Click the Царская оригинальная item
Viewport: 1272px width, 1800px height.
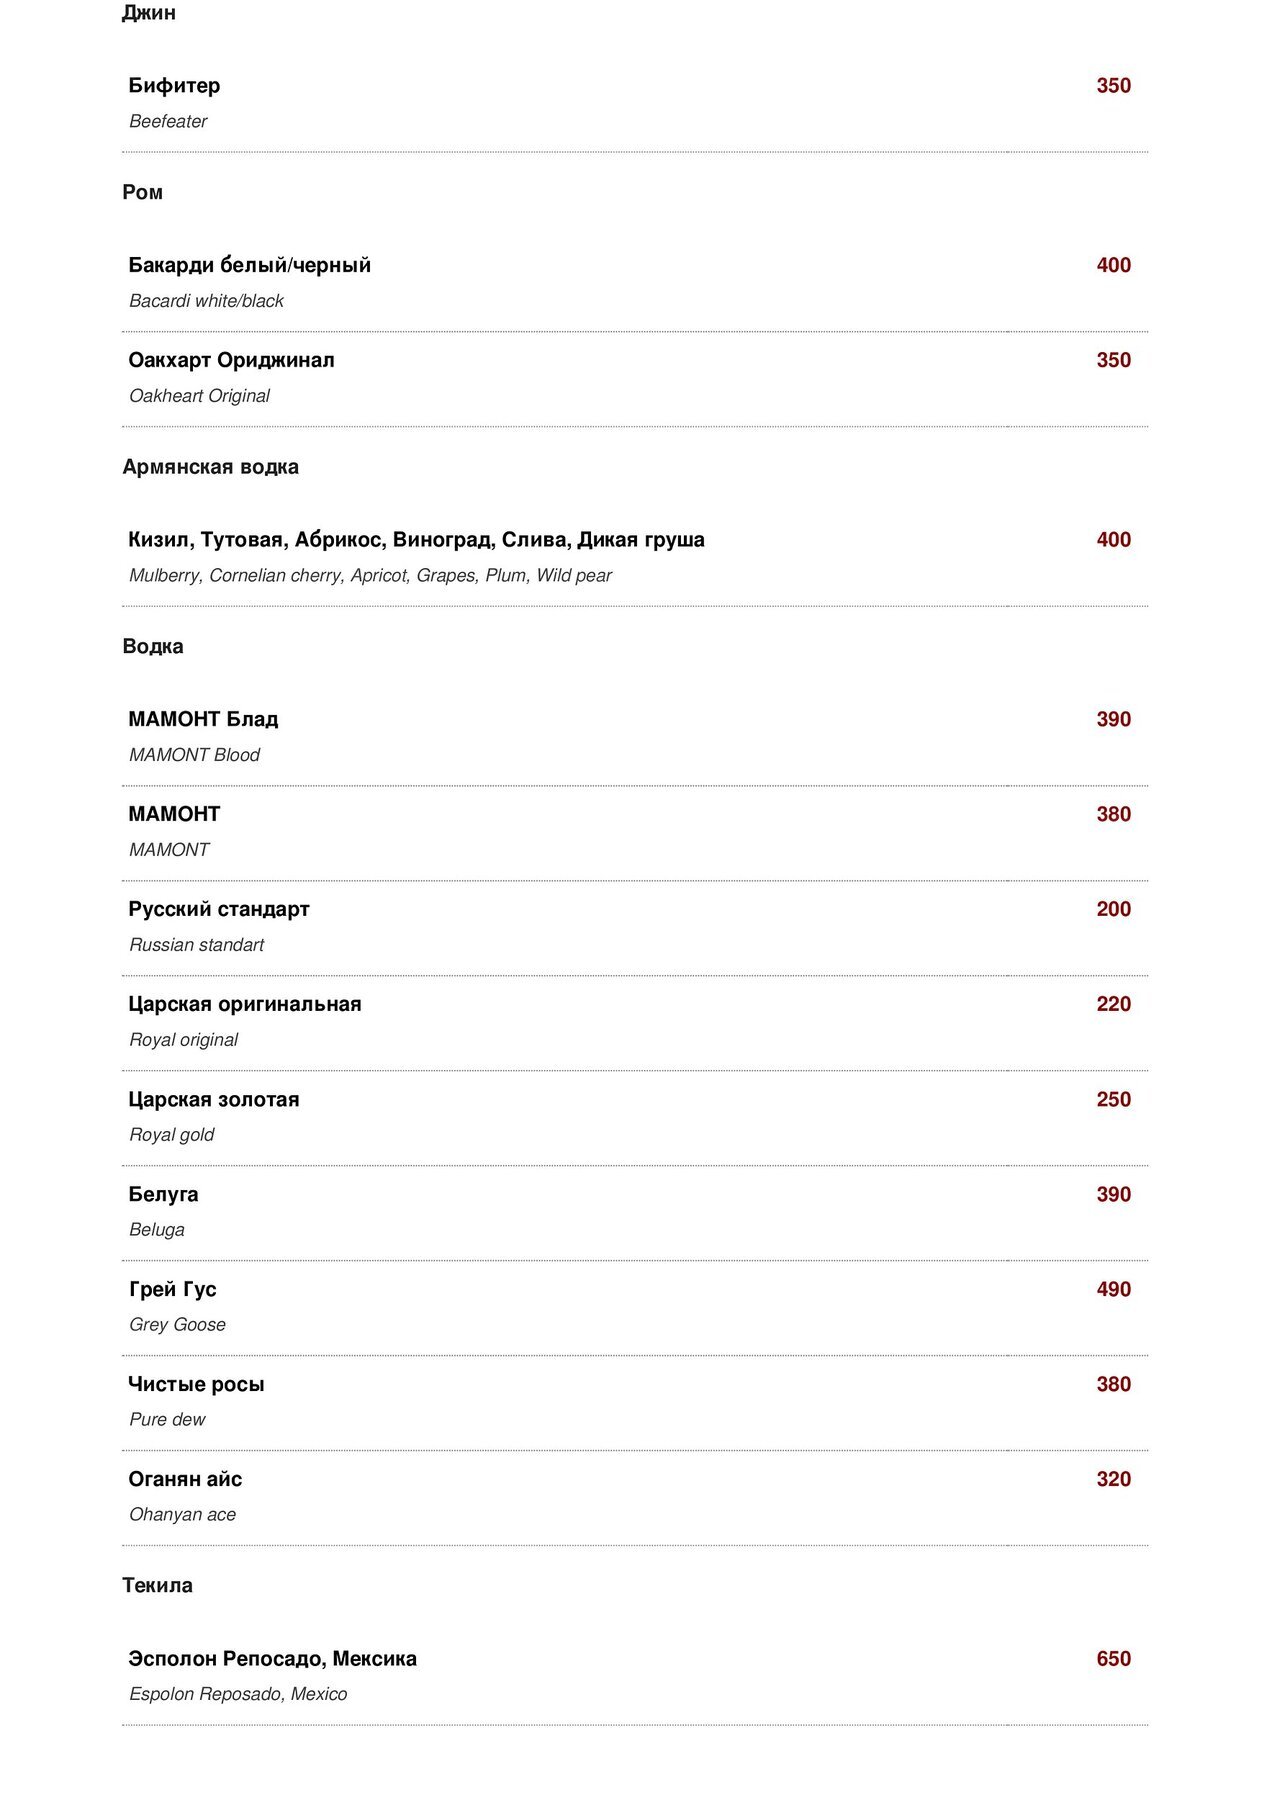click(x=245, y=1004)
